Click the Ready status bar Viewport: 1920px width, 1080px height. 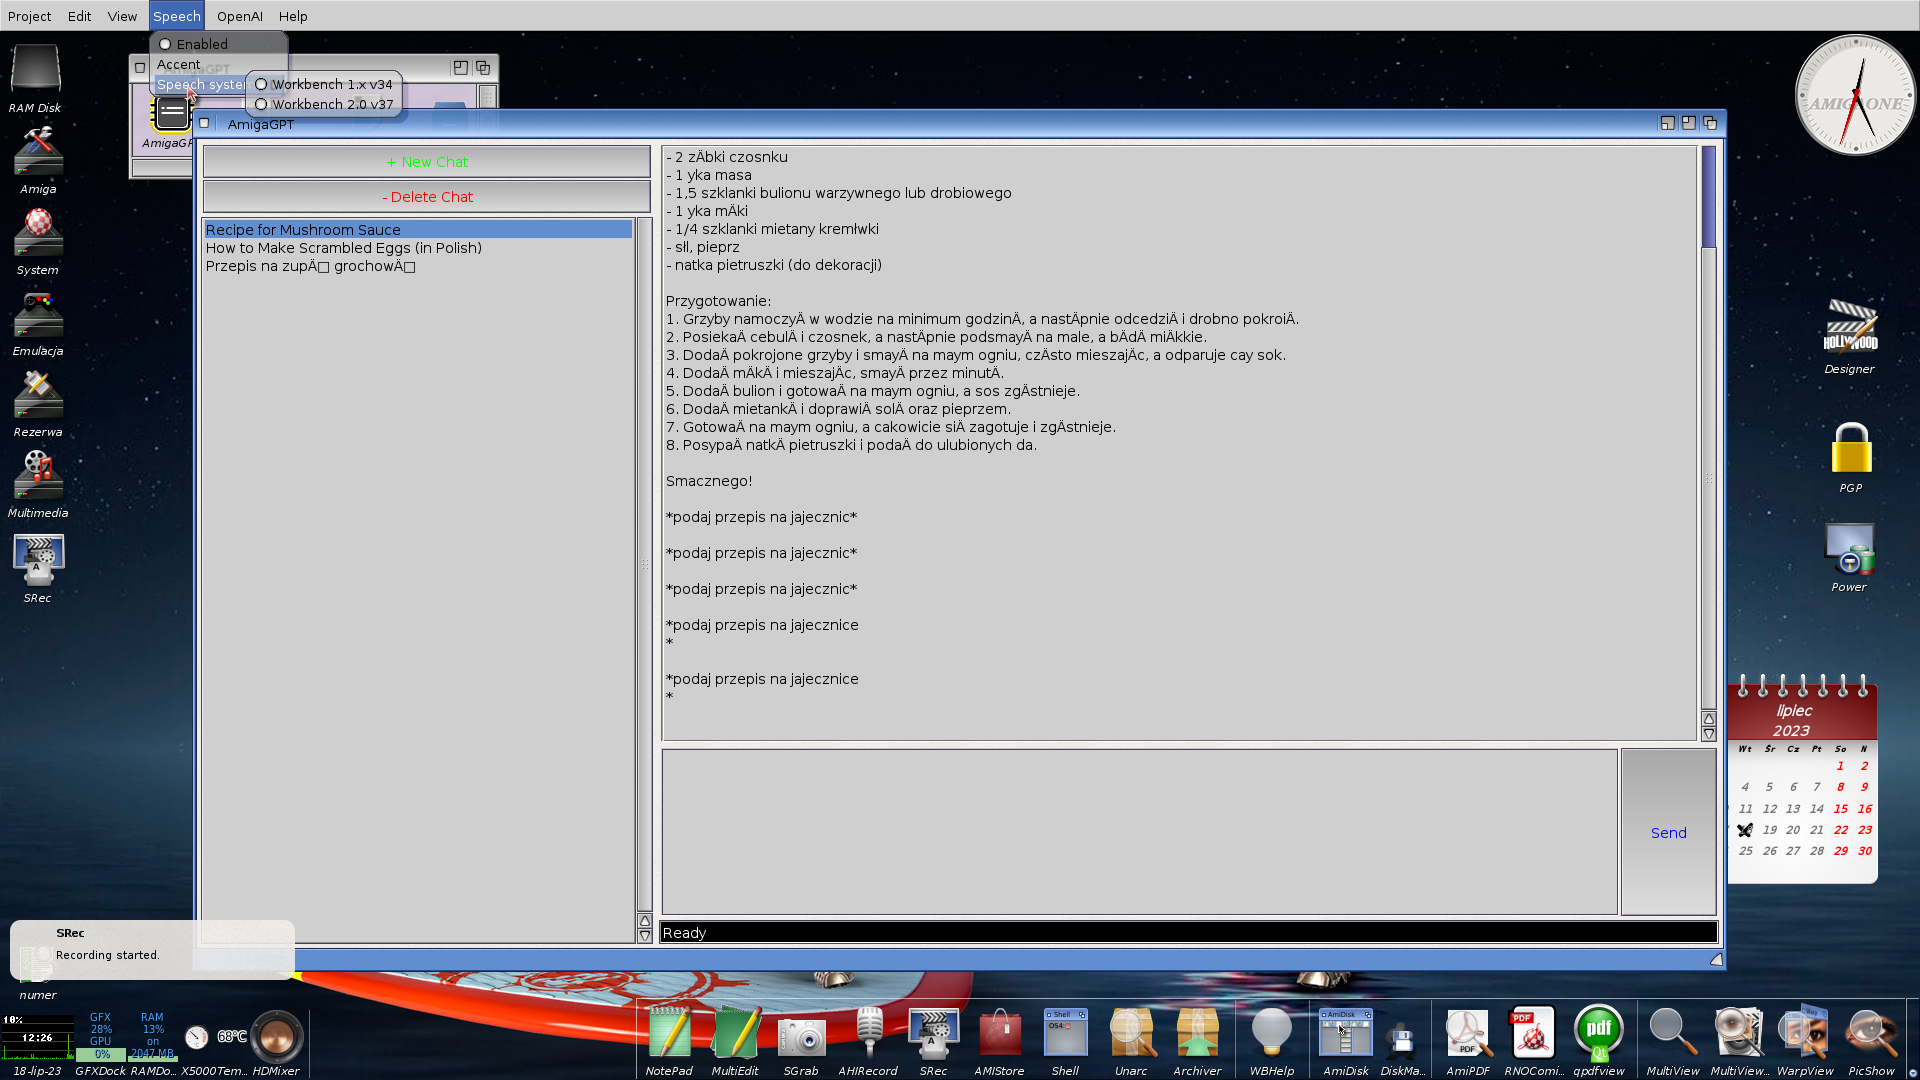tap(1189, 933)
